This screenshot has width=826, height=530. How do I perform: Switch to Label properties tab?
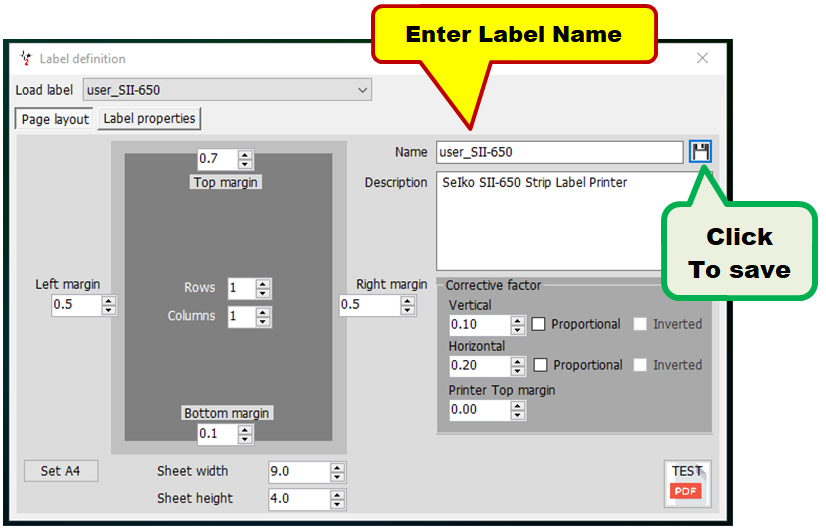point(149,119)
